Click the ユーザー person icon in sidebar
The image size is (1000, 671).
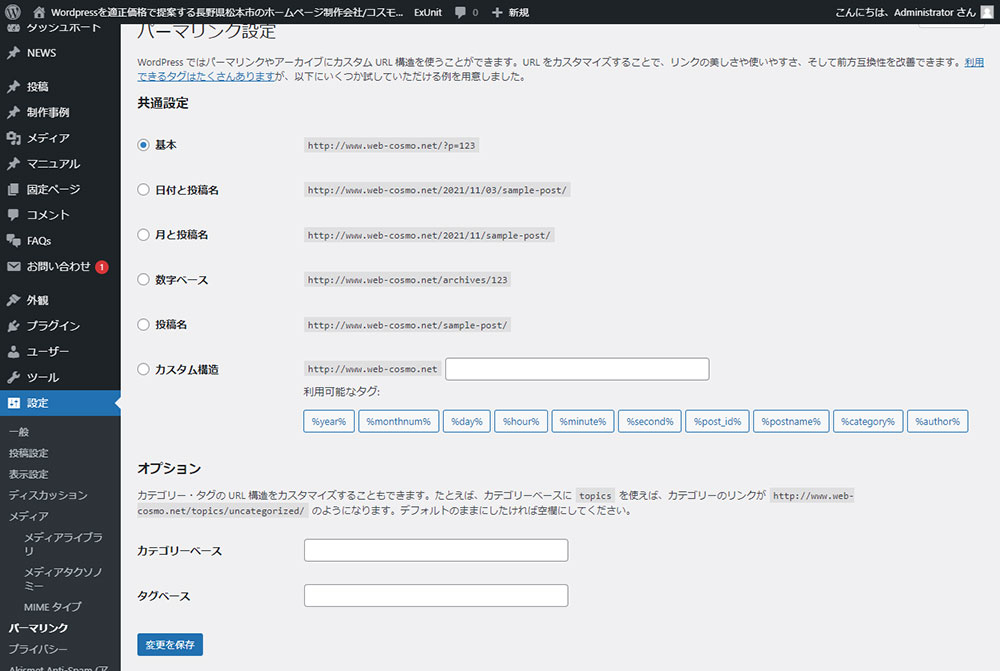click(13, 352)
